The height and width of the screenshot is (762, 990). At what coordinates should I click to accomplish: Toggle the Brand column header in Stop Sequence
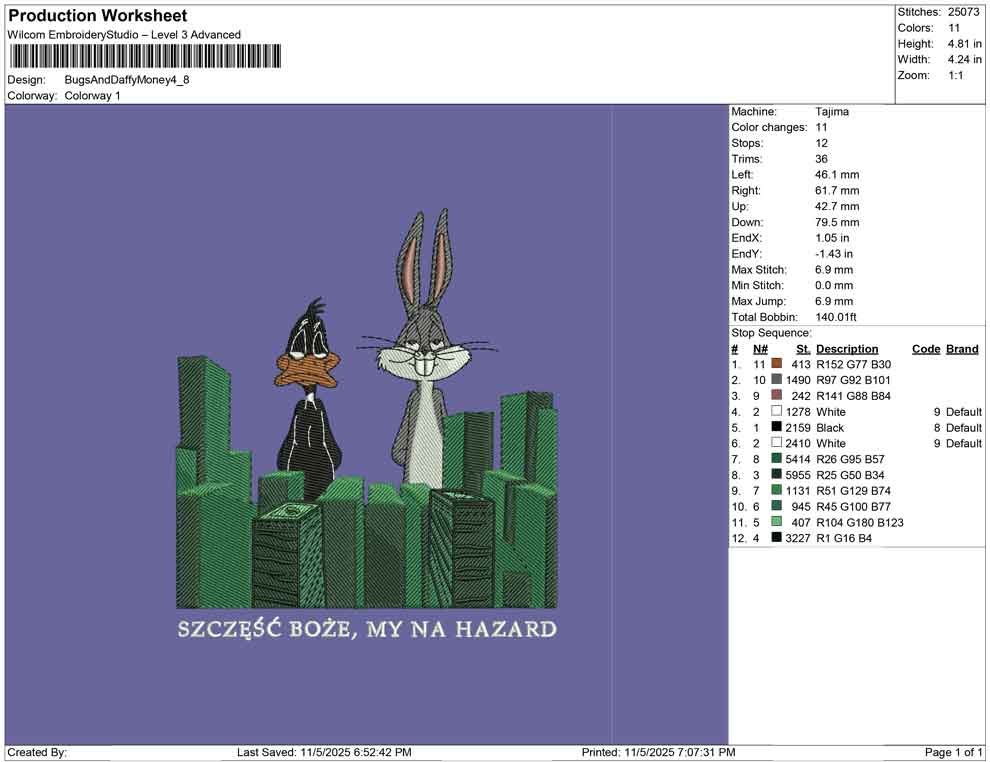(961, 348)
